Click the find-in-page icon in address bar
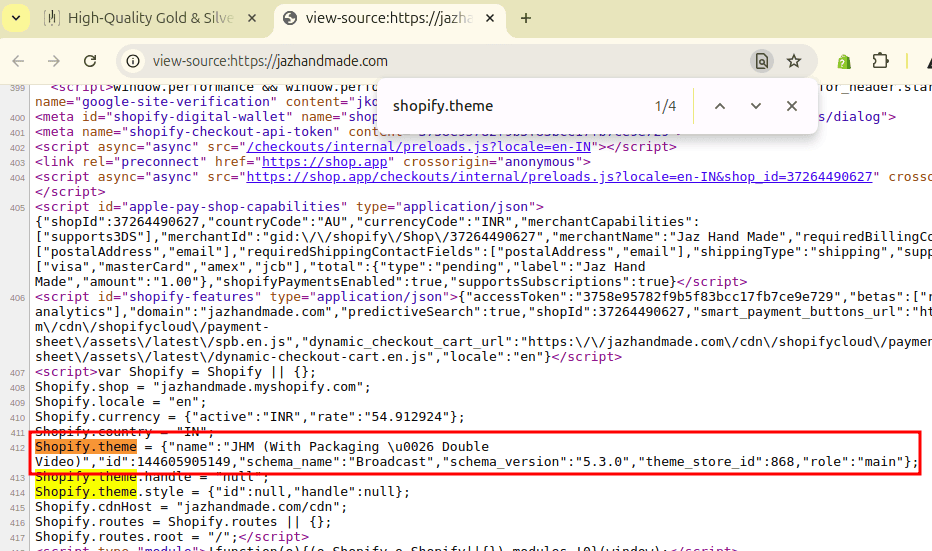The image size is (932, 551). click(761, 61)
